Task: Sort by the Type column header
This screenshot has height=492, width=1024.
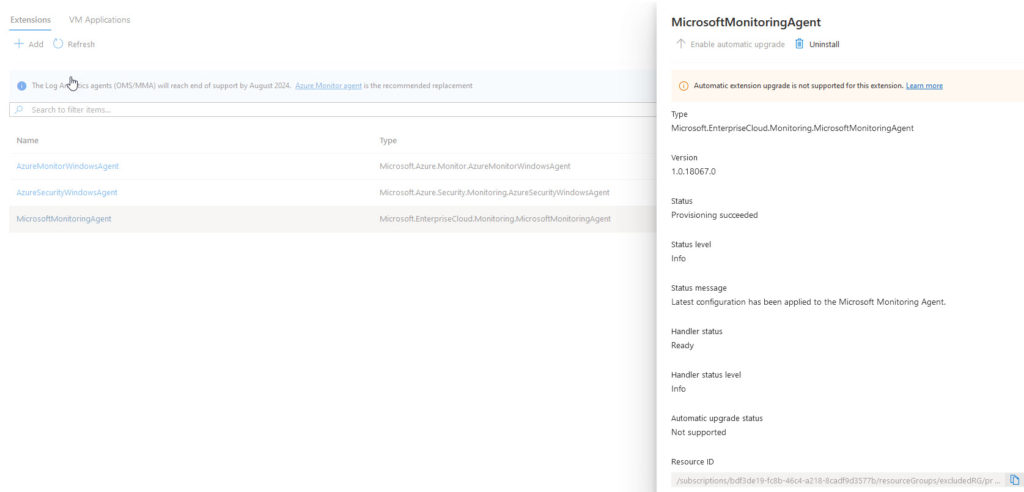Action: pyautogui.click(x=388, y=140)
